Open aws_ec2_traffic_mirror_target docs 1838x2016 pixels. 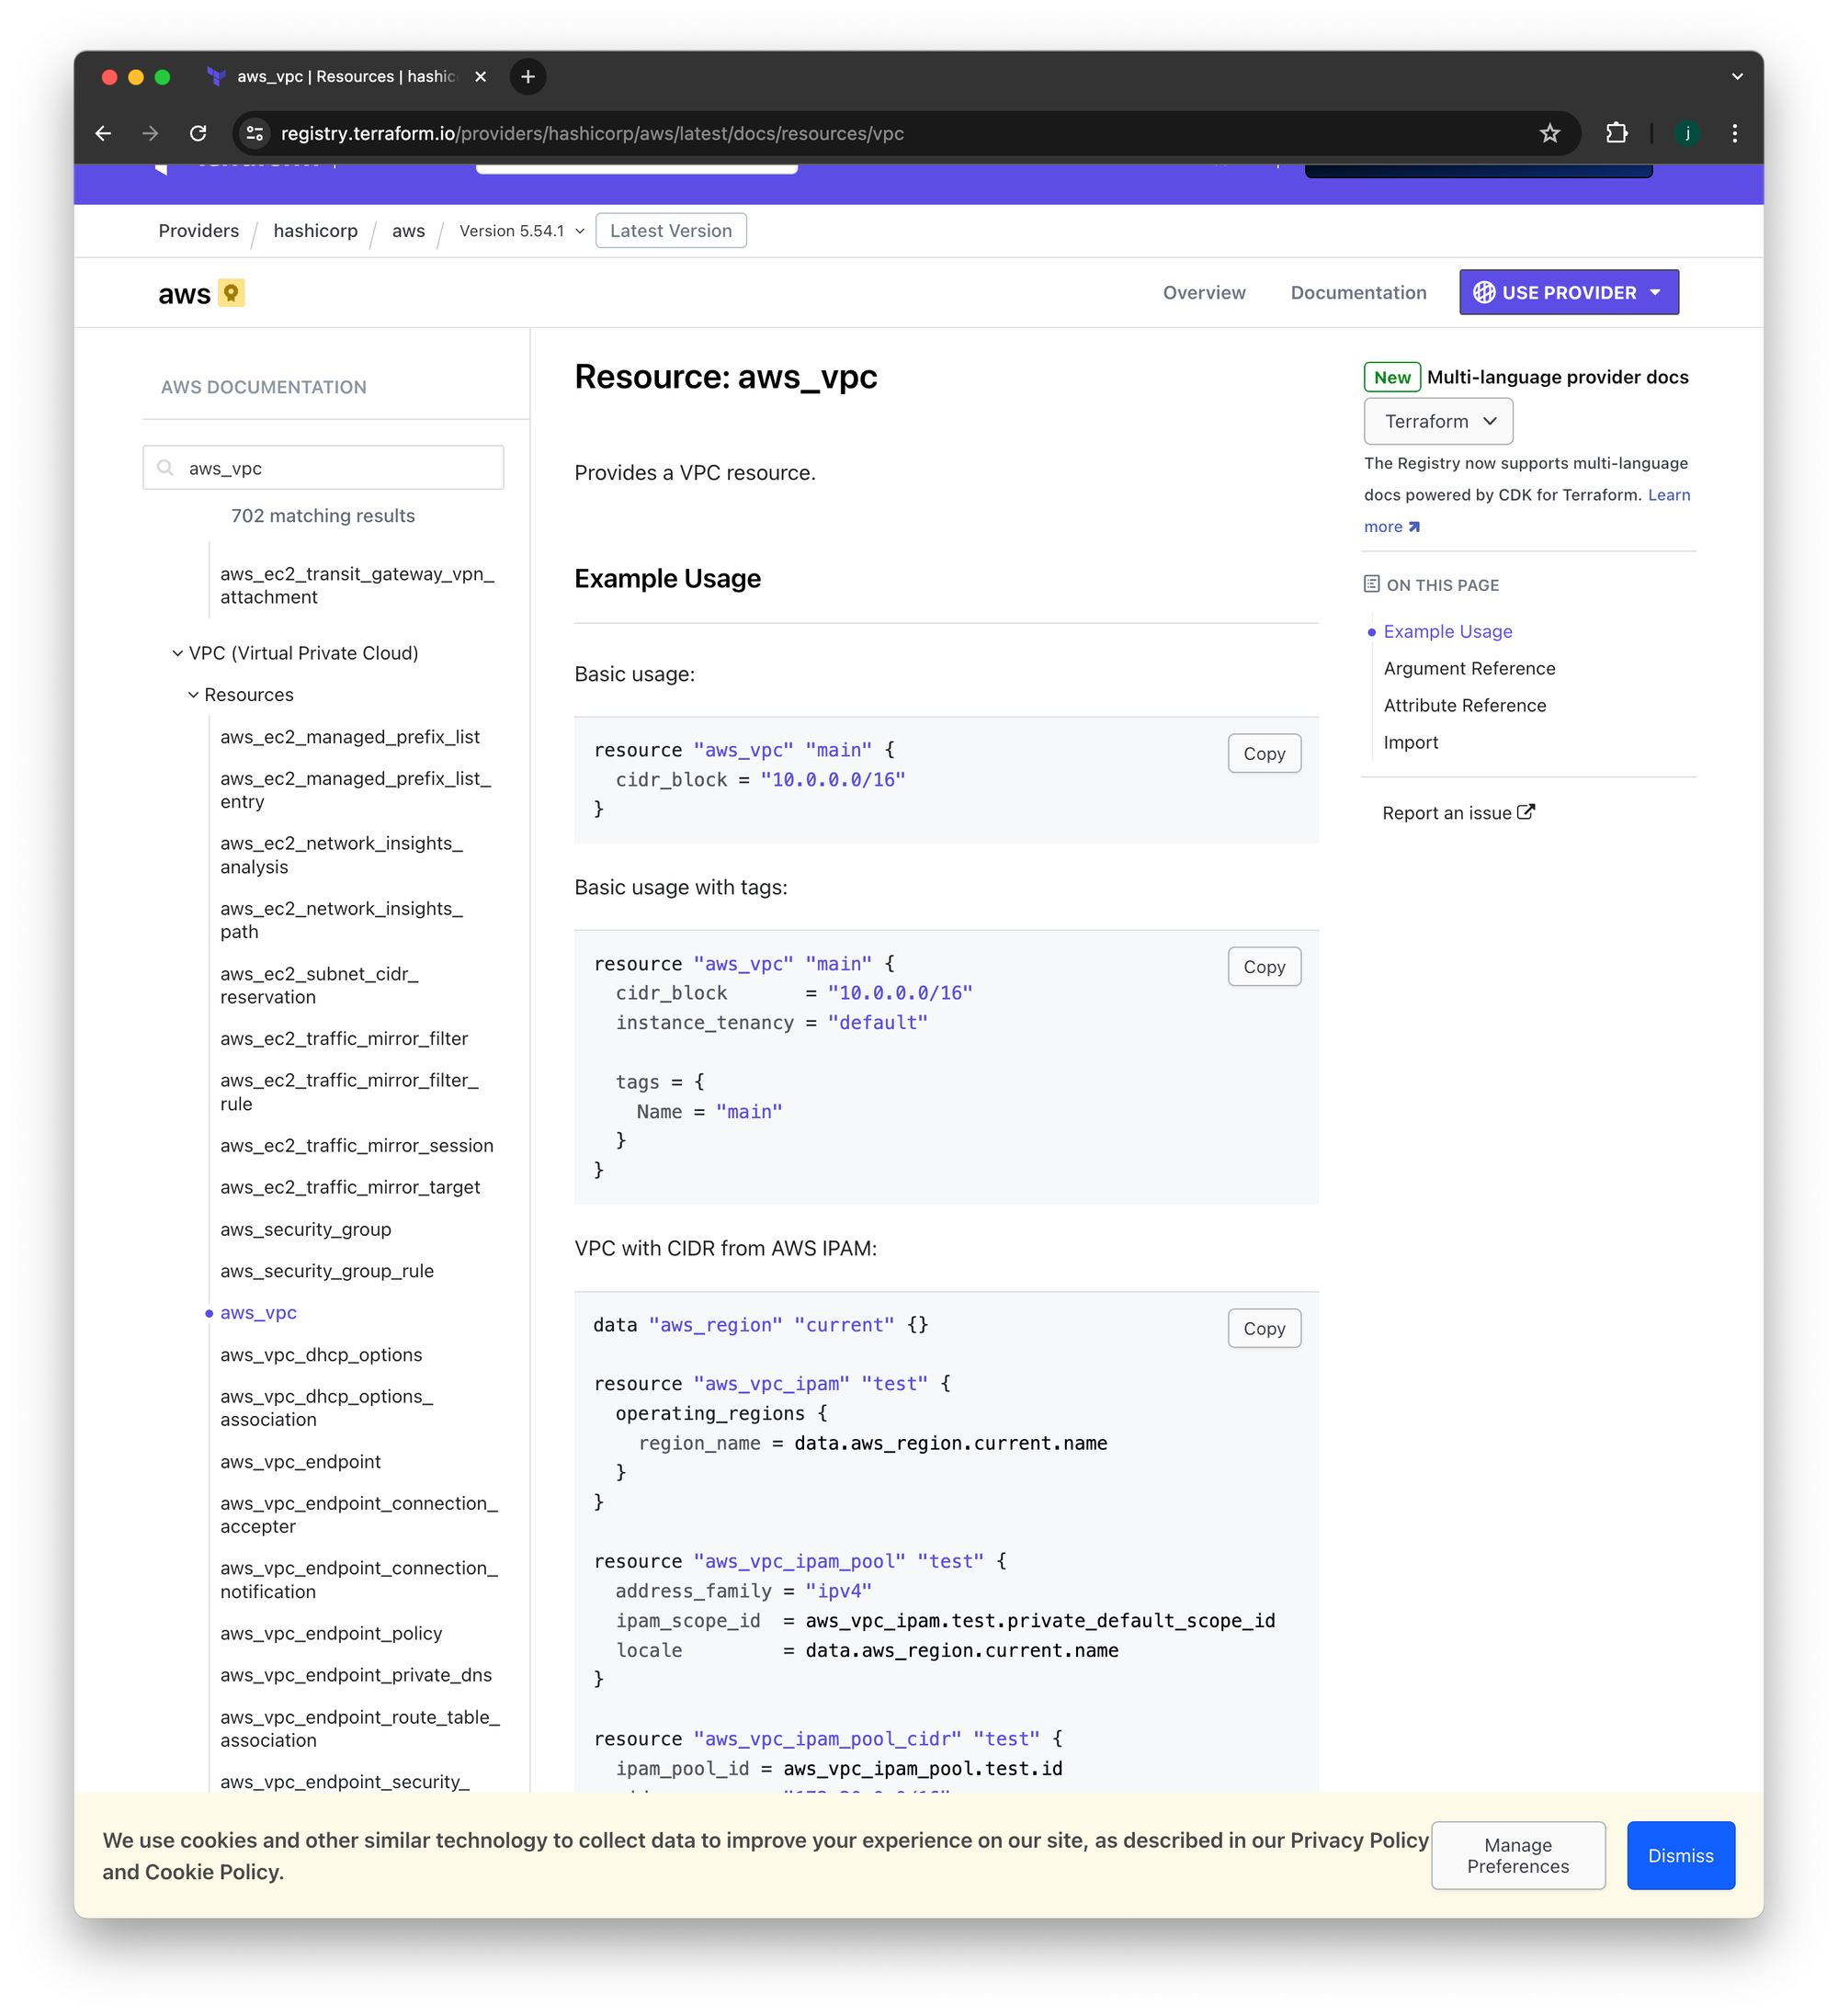click(x=350, y=1187)
